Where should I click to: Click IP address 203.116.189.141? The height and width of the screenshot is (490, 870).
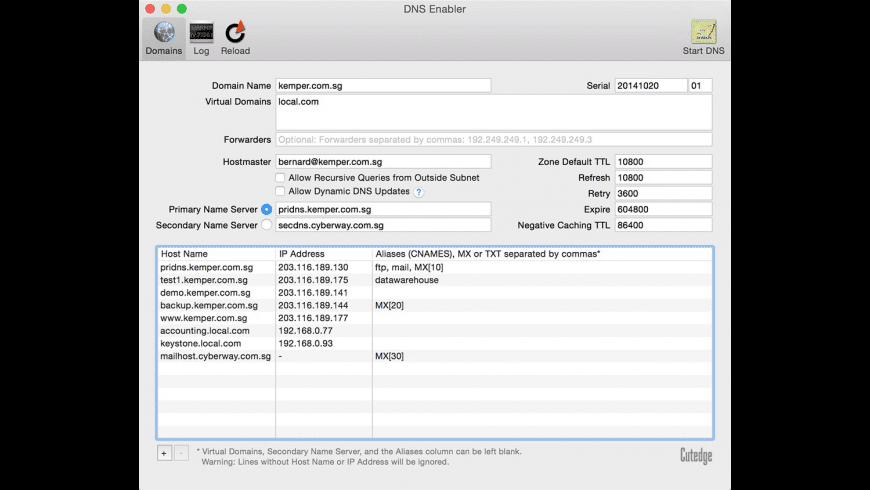[313, 292]
